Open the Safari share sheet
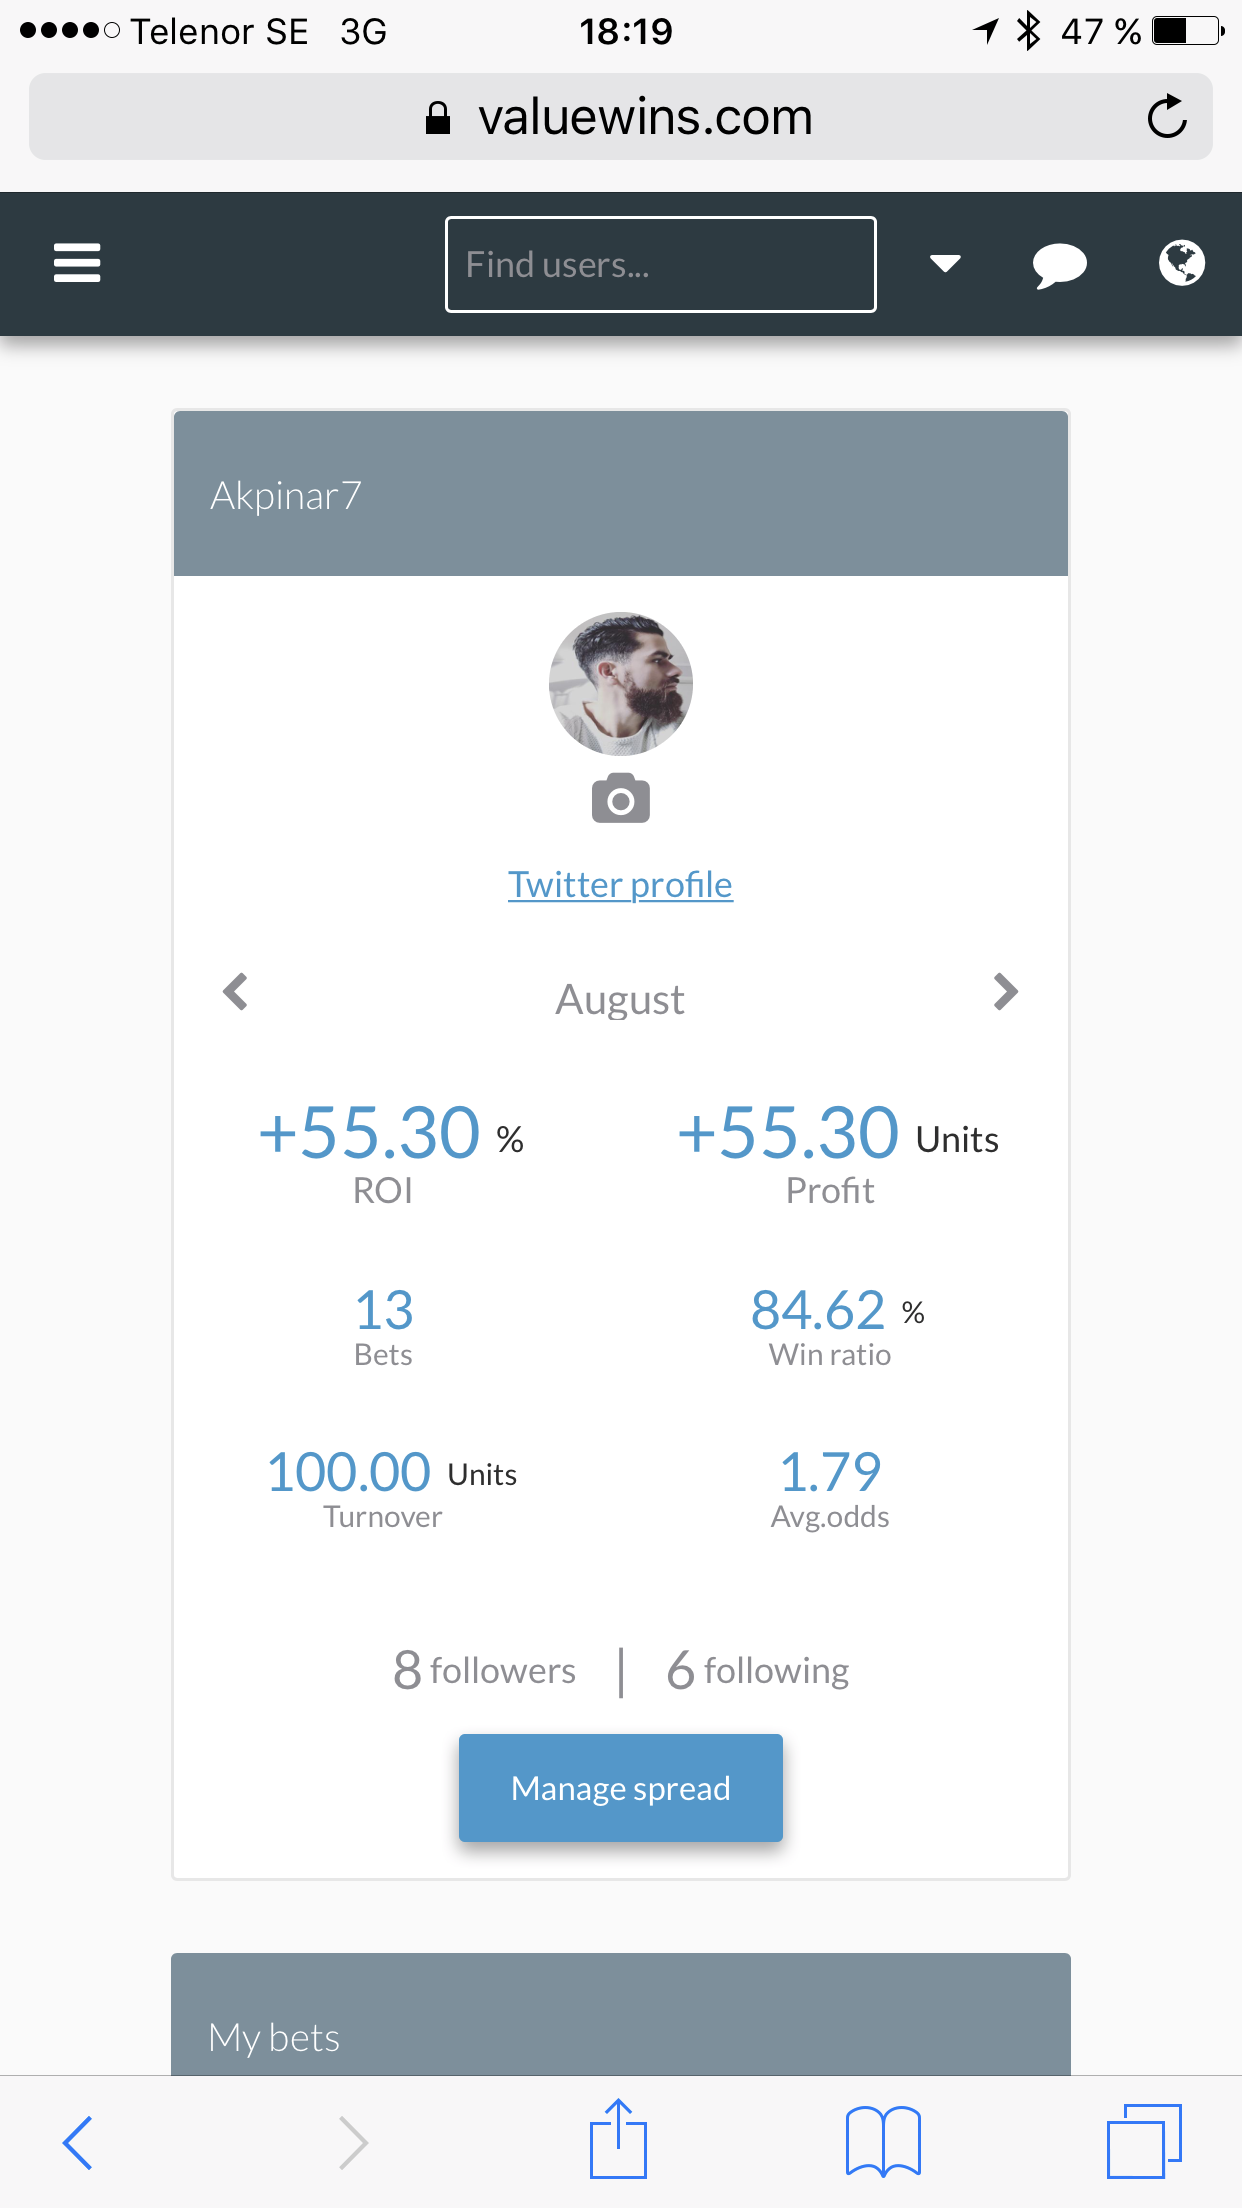Viewport: 1242px width, 2208px height. coord(618,2138)
